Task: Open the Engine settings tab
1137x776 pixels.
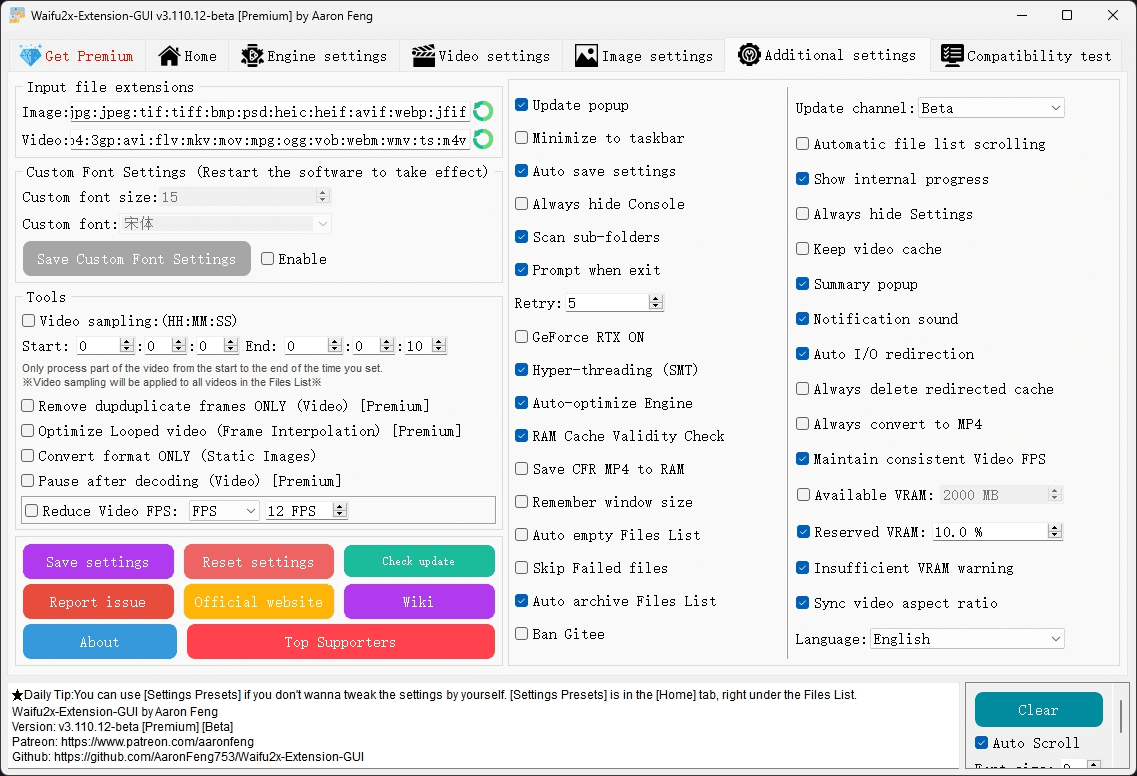Action: (x=314, y=56)
